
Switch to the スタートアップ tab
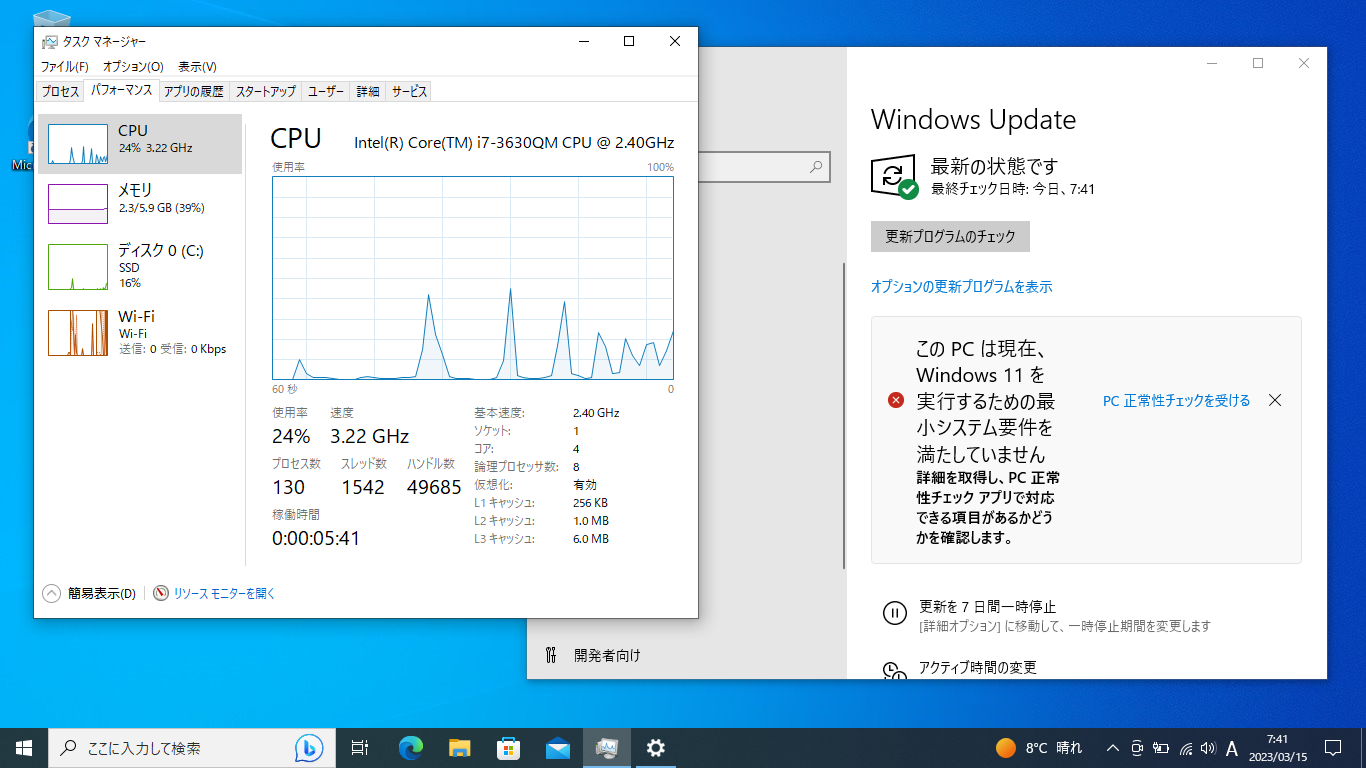pos(265,91)
